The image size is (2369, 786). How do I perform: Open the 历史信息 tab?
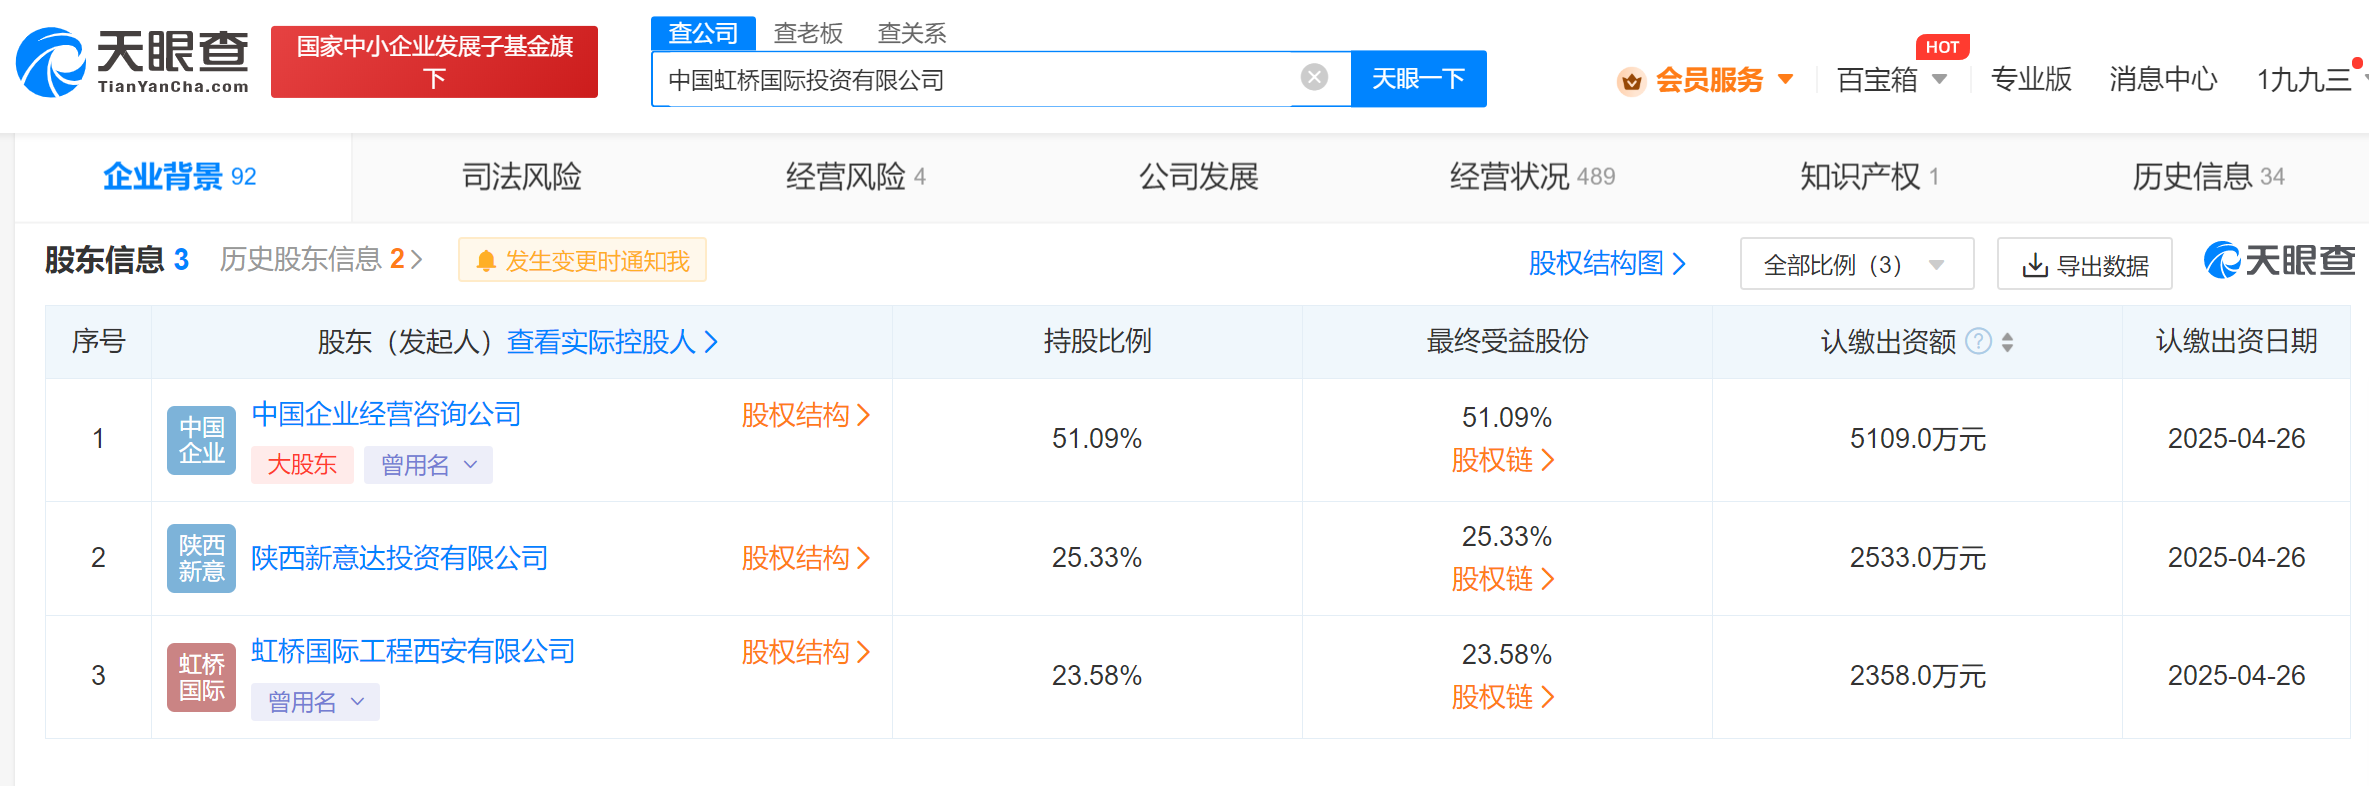tap(2208, 177)
